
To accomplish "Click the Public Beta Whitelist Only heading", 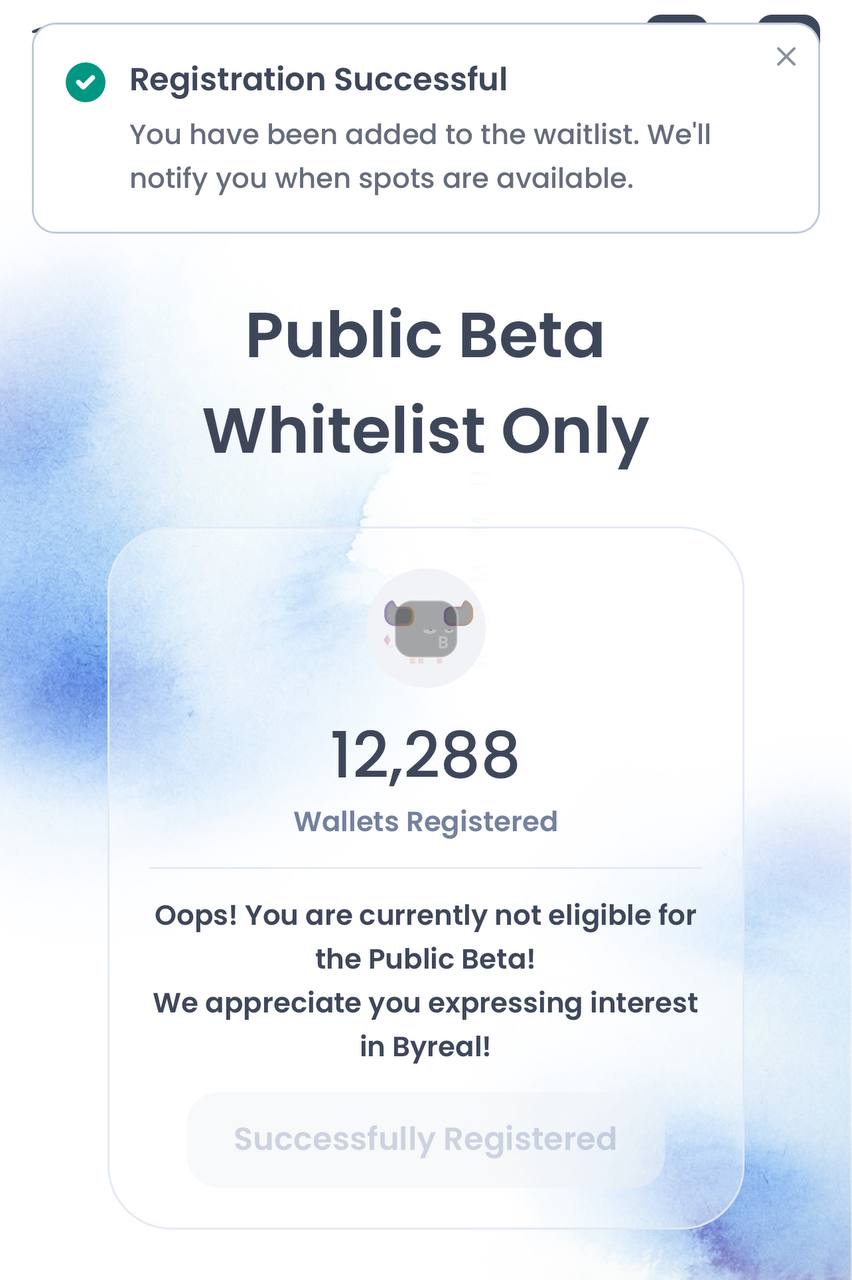I will [x=426, y=383].
